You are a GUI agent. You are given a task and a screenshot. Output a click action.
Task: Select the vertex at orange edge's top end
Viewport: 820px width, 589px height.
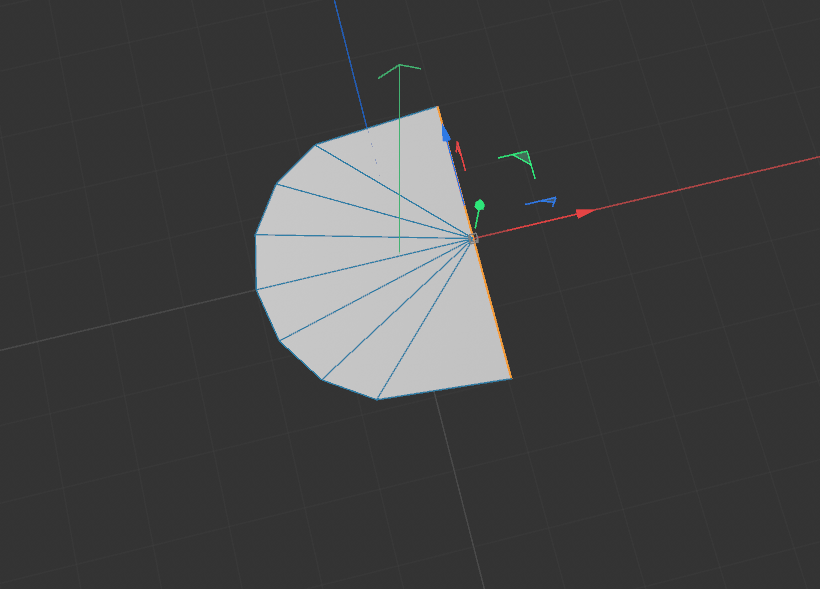coord(437,107)
